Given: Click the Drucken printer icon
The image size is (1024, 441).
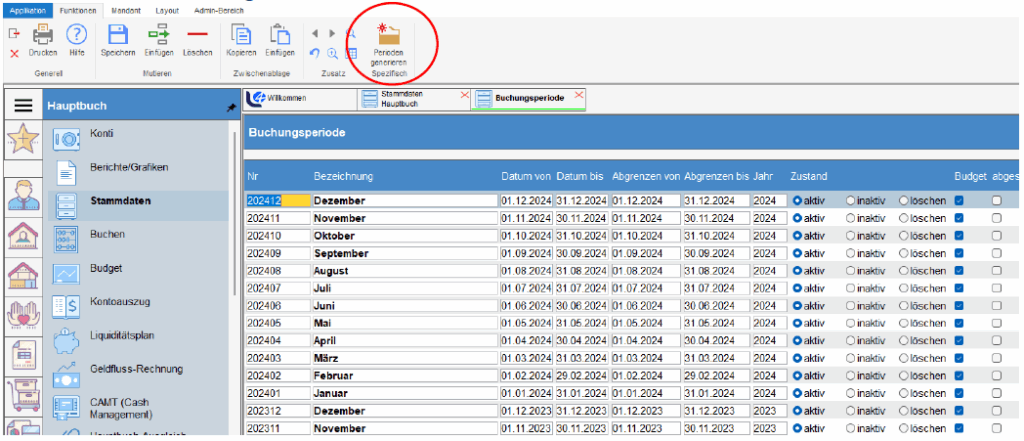Looking at the screenshot, I should tap(42, 34).
